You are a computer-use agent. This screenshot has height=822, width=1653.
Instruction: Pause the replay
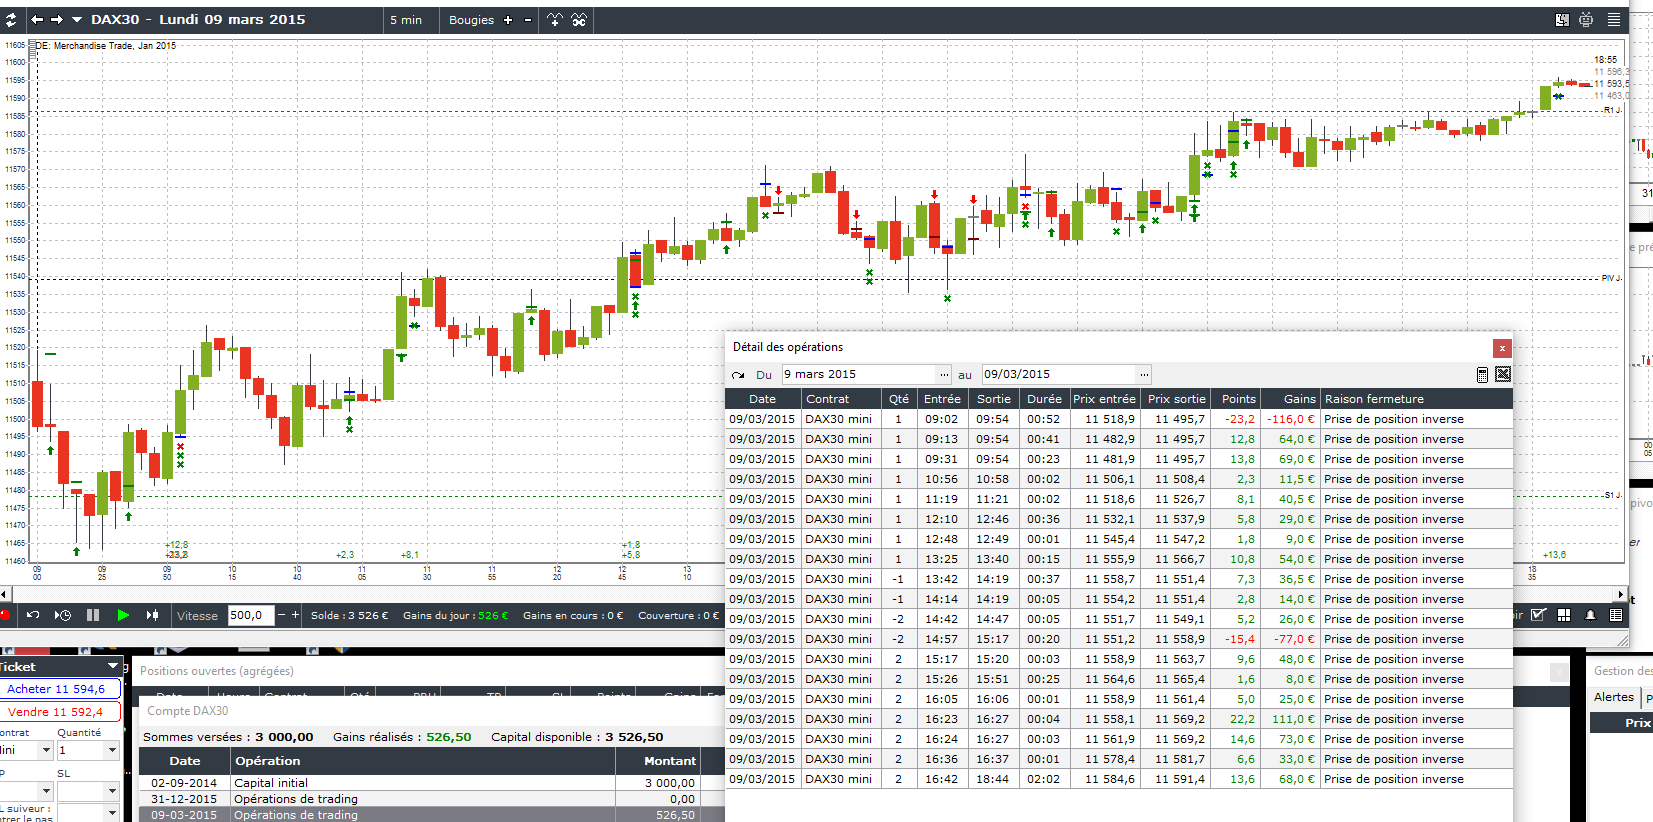pyautogui.click(x=93, y=615)
